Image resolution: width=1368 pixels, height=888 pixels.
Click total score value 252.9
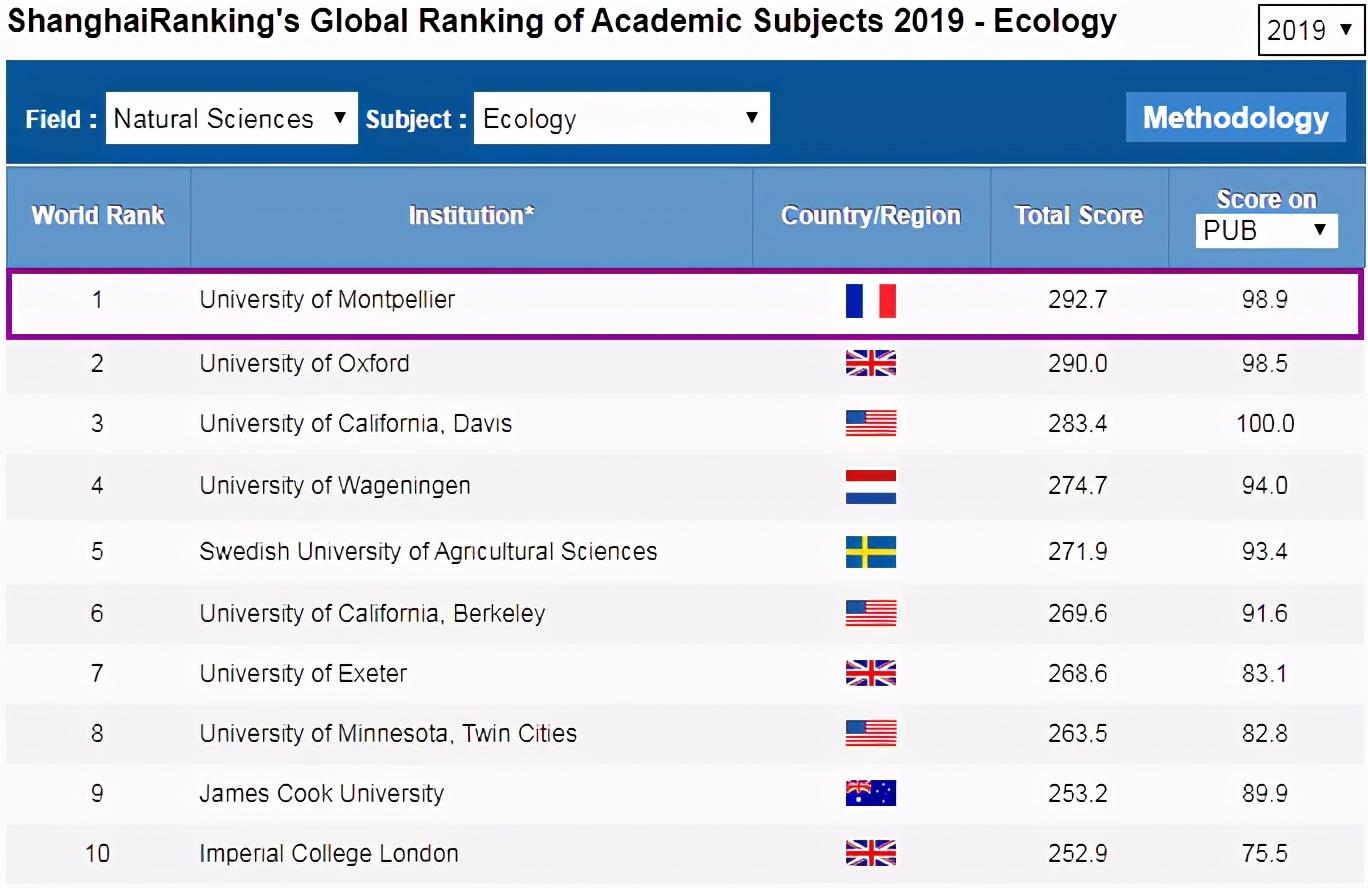[1077, 853]
